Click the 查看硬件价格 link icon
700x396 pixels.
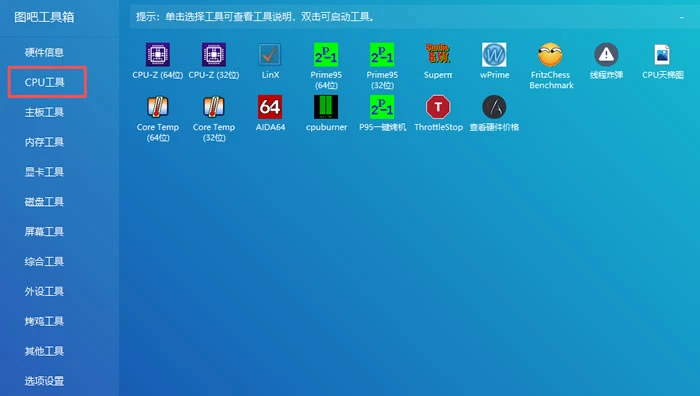494,107
